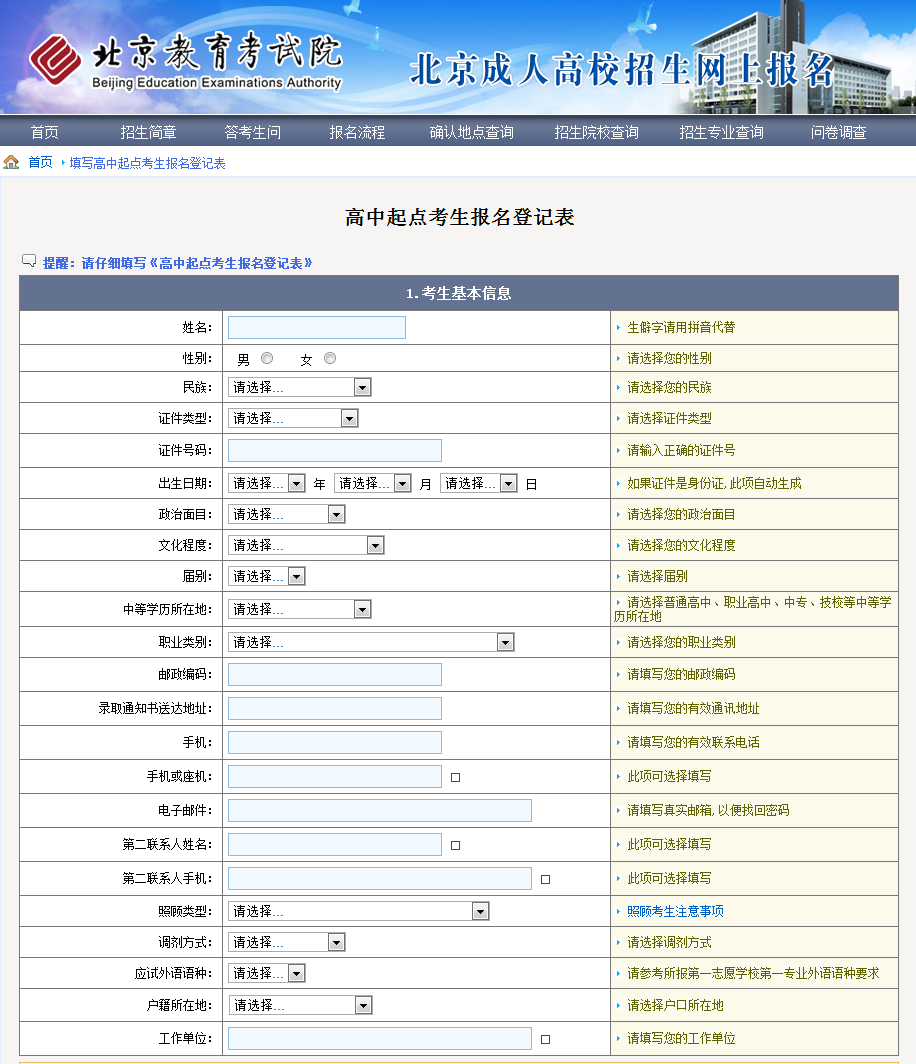Open 答考生问 navigation item
The width and height of the screenshot is (916, 1064).
coord(252,132)
